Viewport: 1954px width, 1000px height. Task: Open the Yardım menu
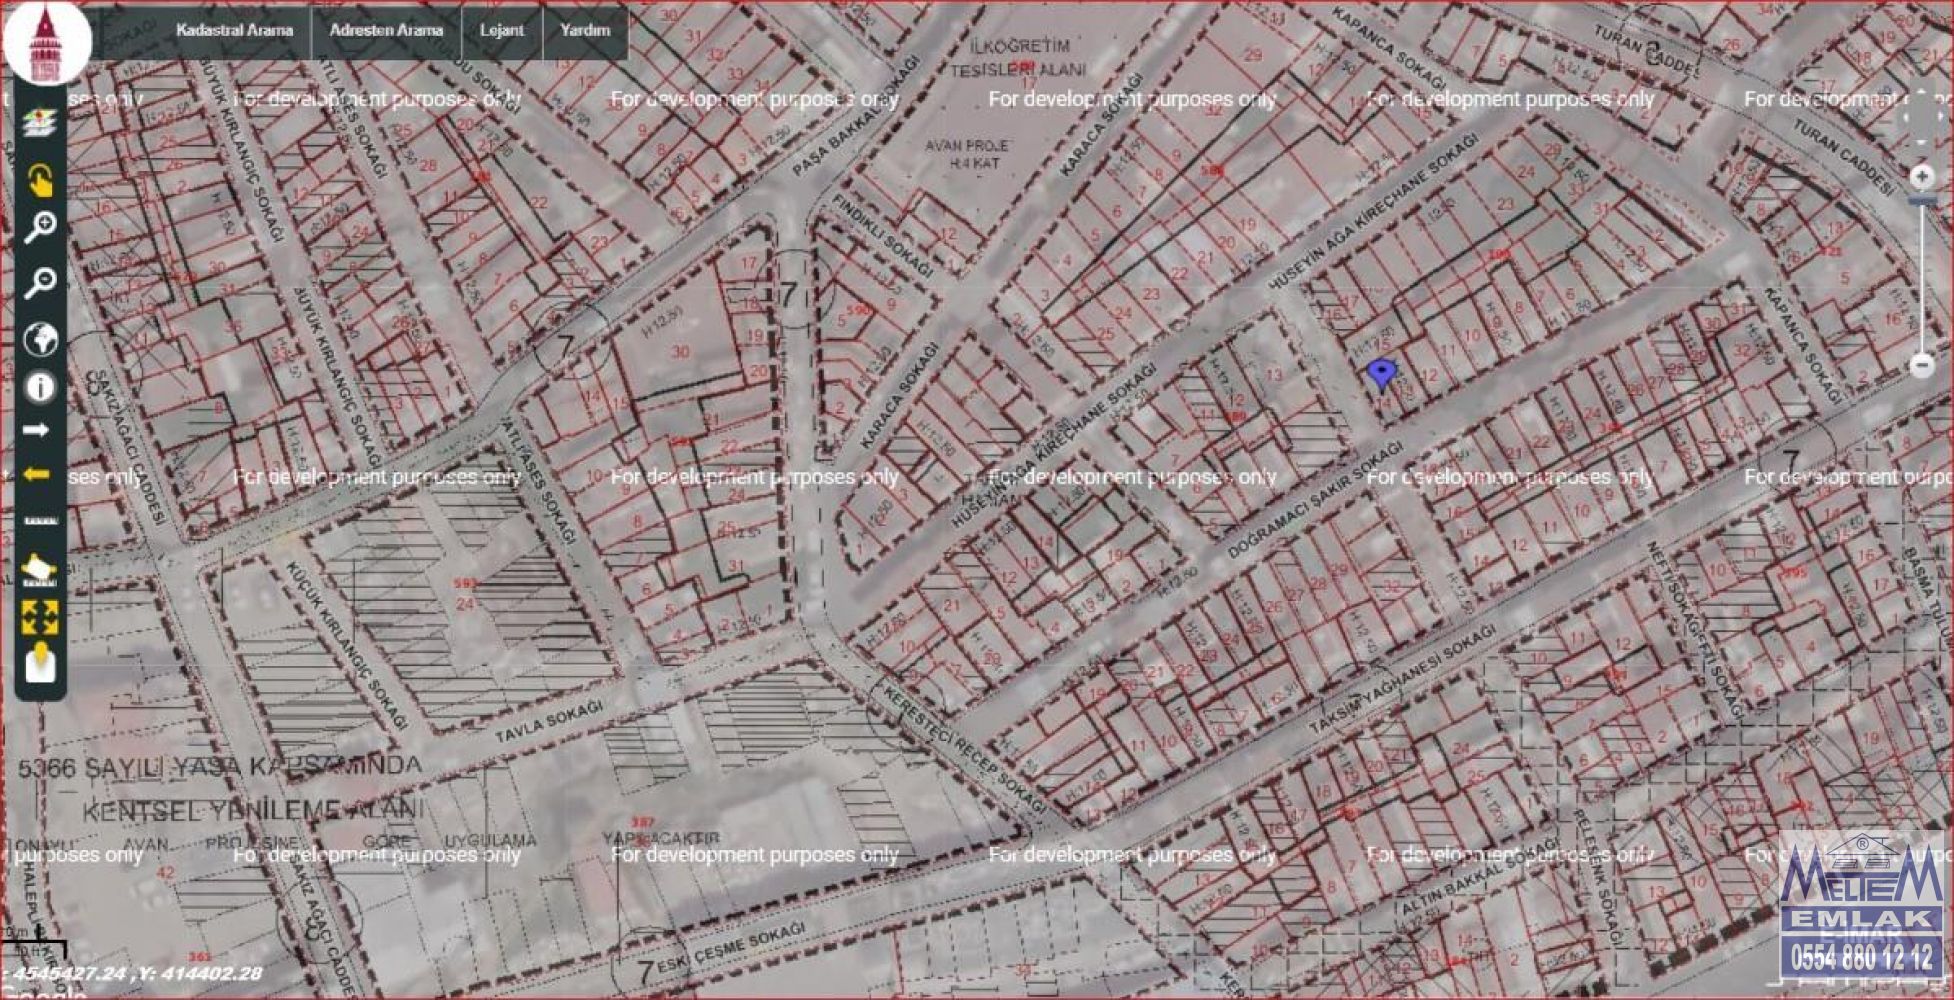(585, 30)
